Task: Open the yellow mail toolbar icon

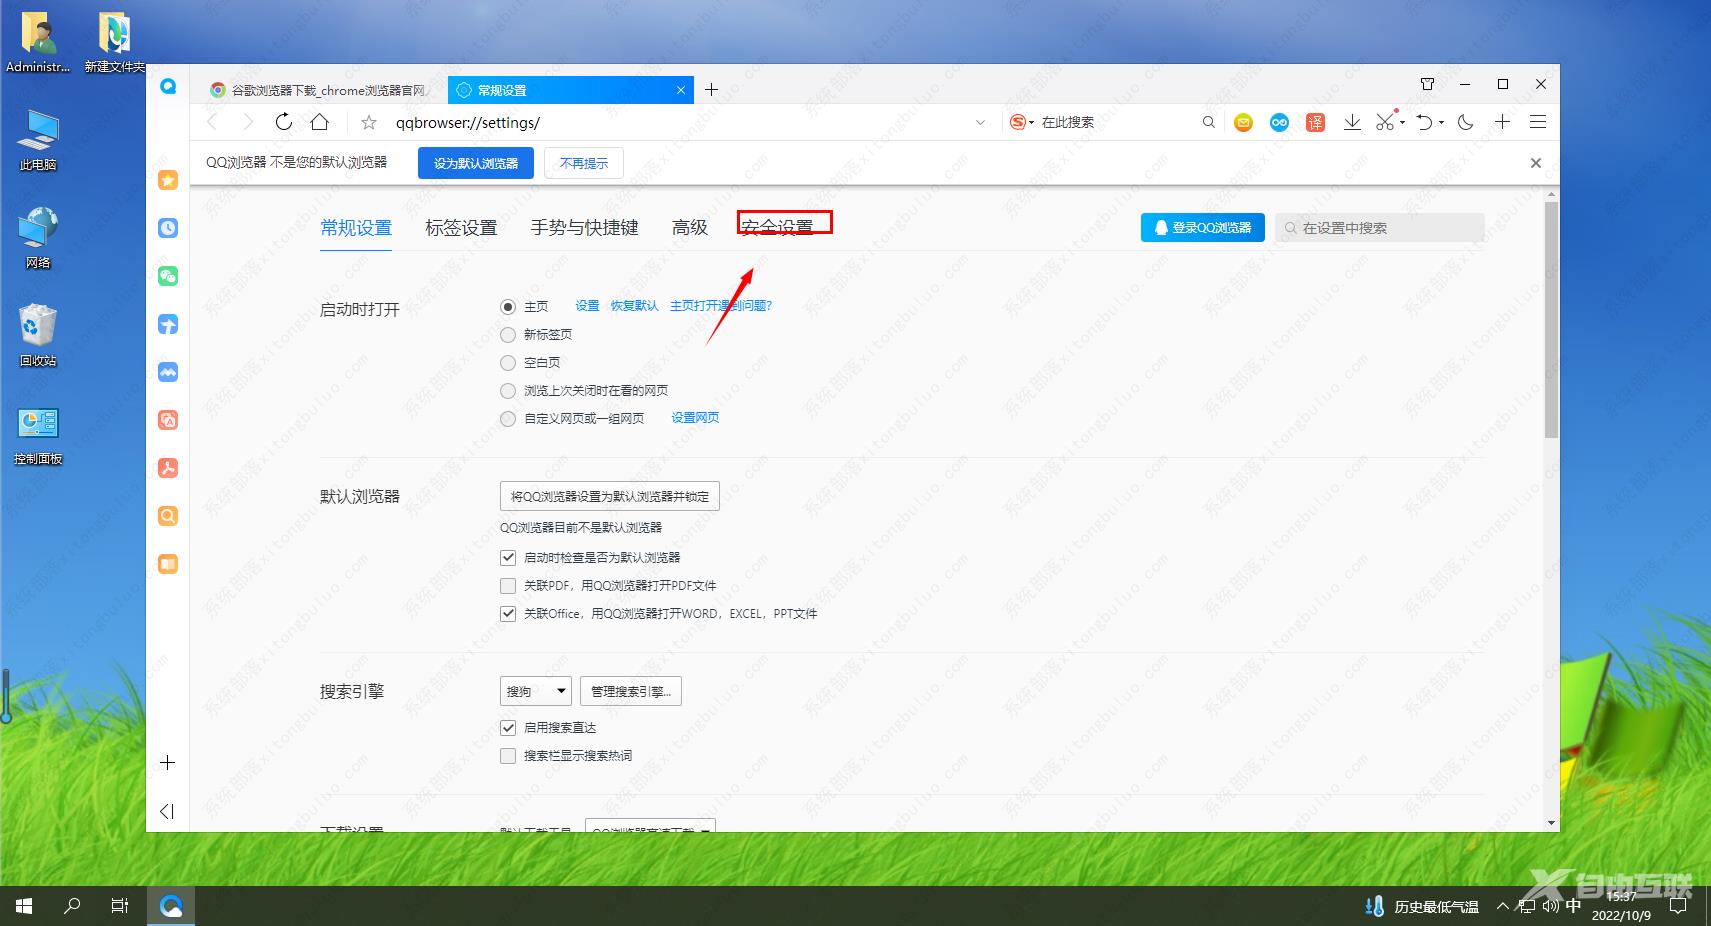Action: click(x=1243, y=122)
